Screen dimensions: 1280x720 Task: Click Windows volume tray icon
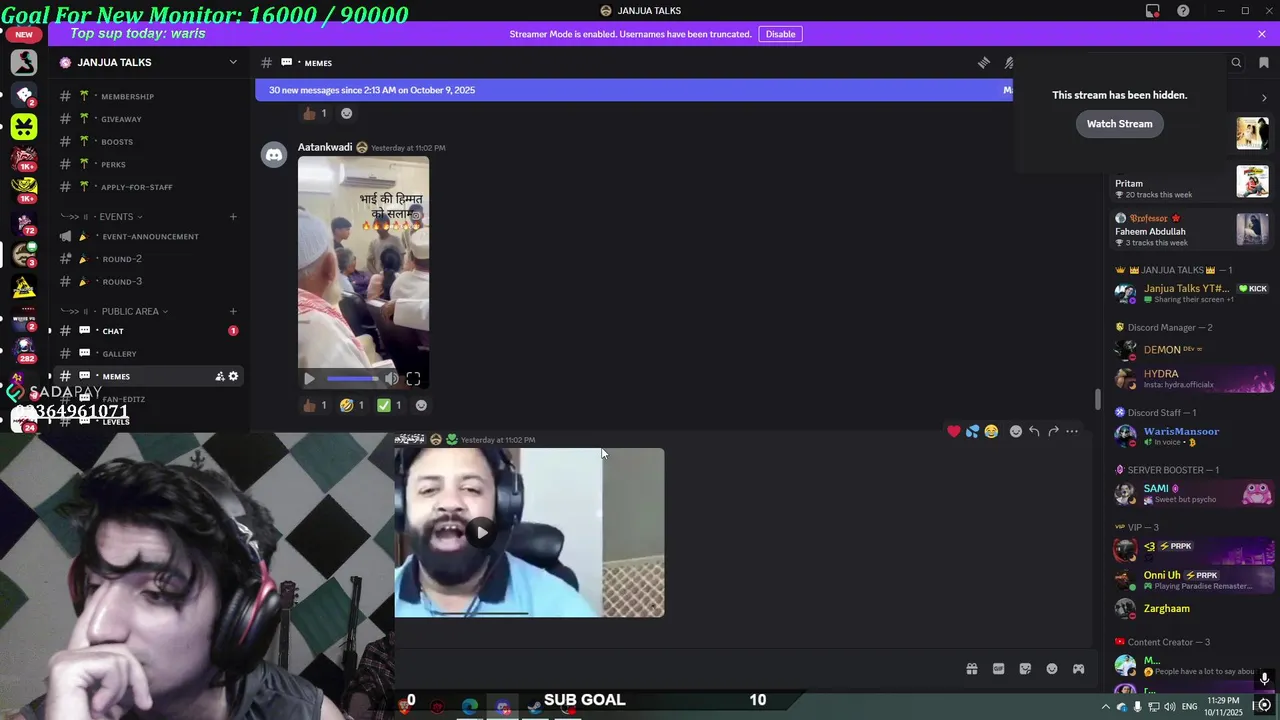tap(1170, 707)
